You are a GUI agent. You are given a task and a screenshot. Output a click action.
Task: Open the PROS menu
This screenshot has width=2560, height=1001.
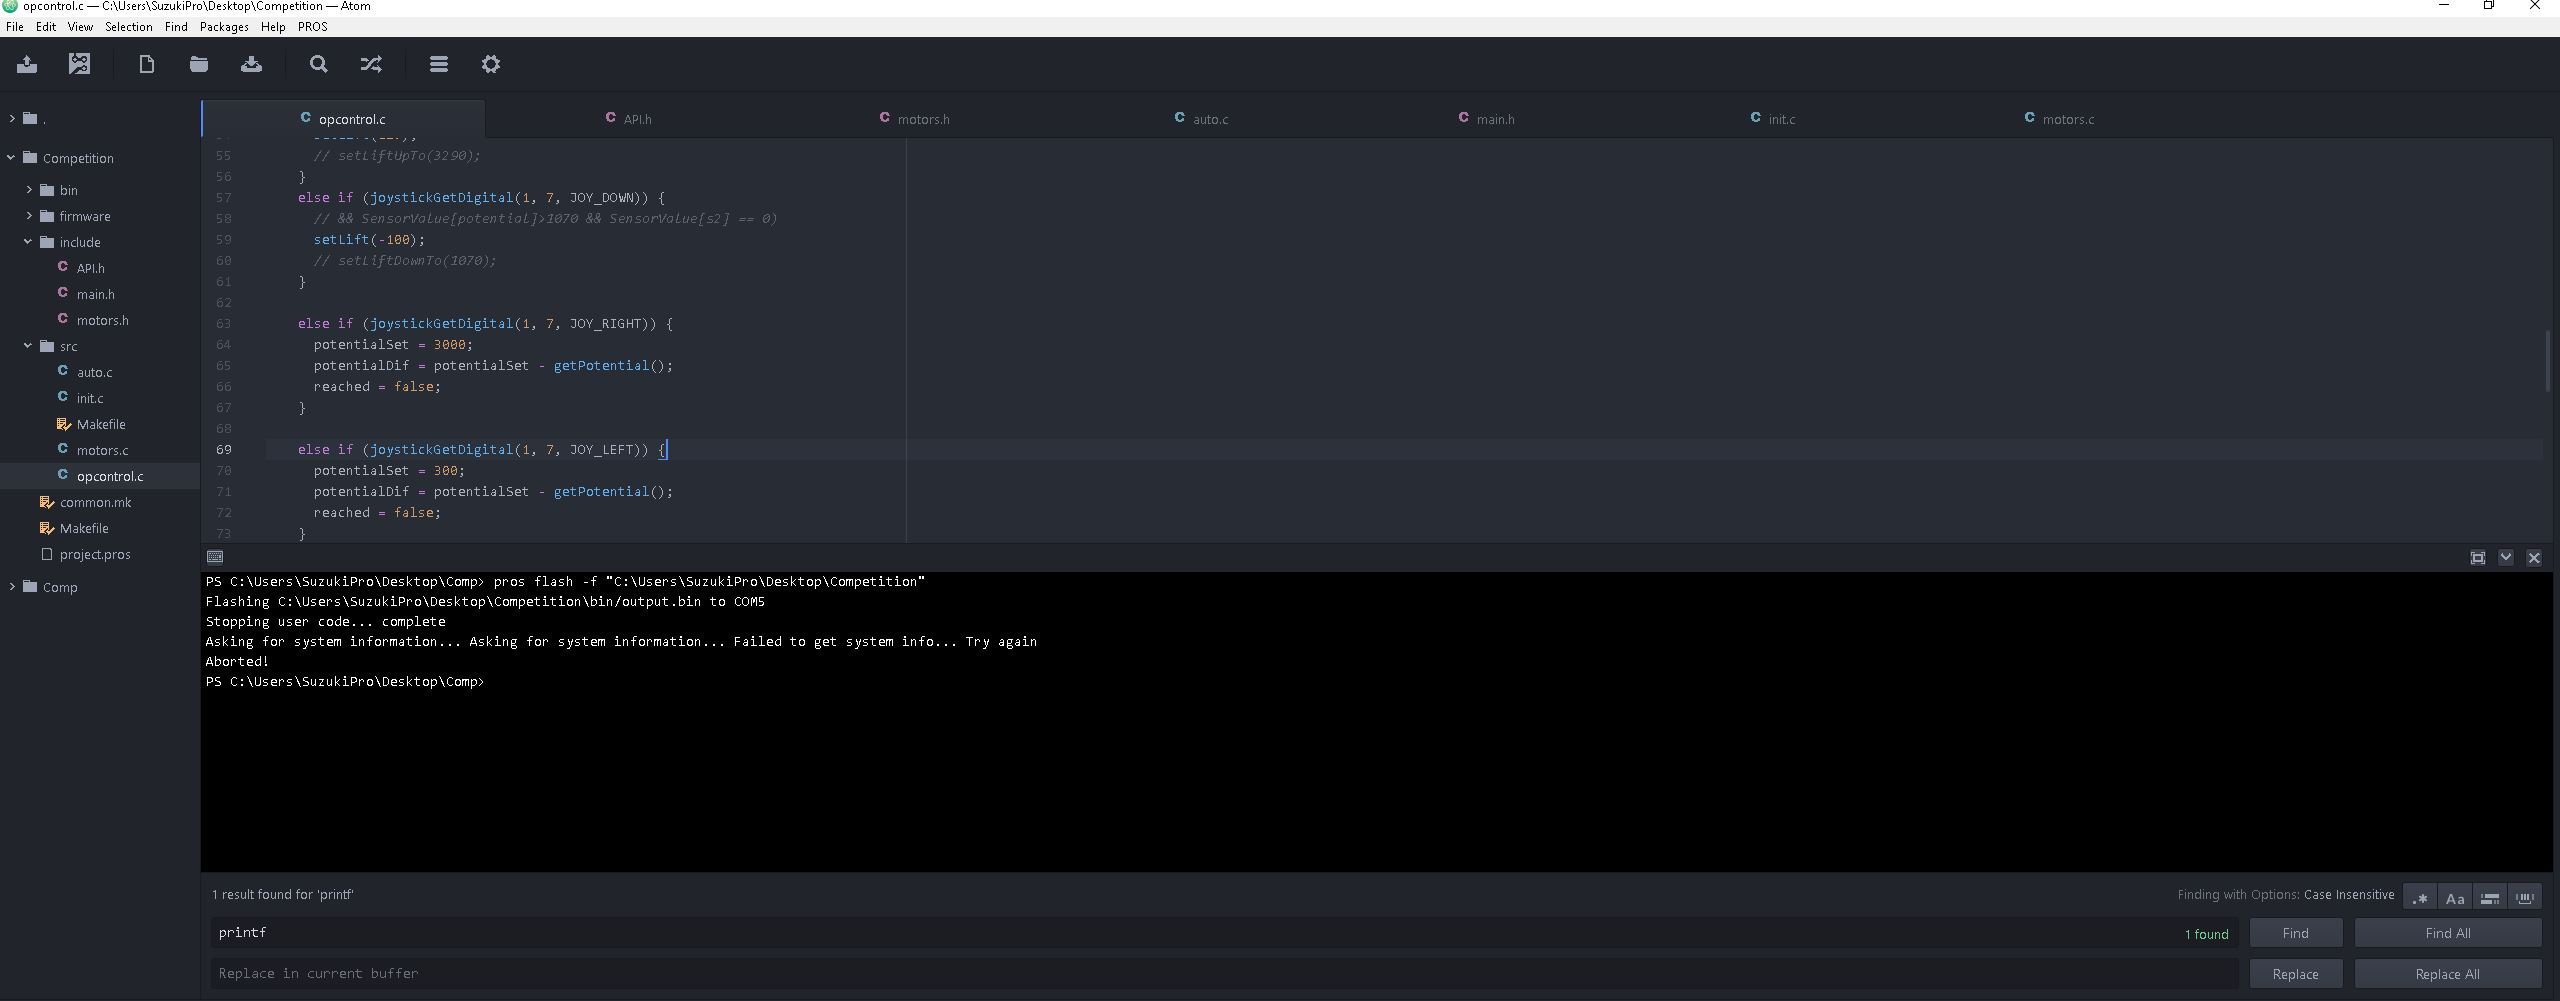(x=312, y=27)
